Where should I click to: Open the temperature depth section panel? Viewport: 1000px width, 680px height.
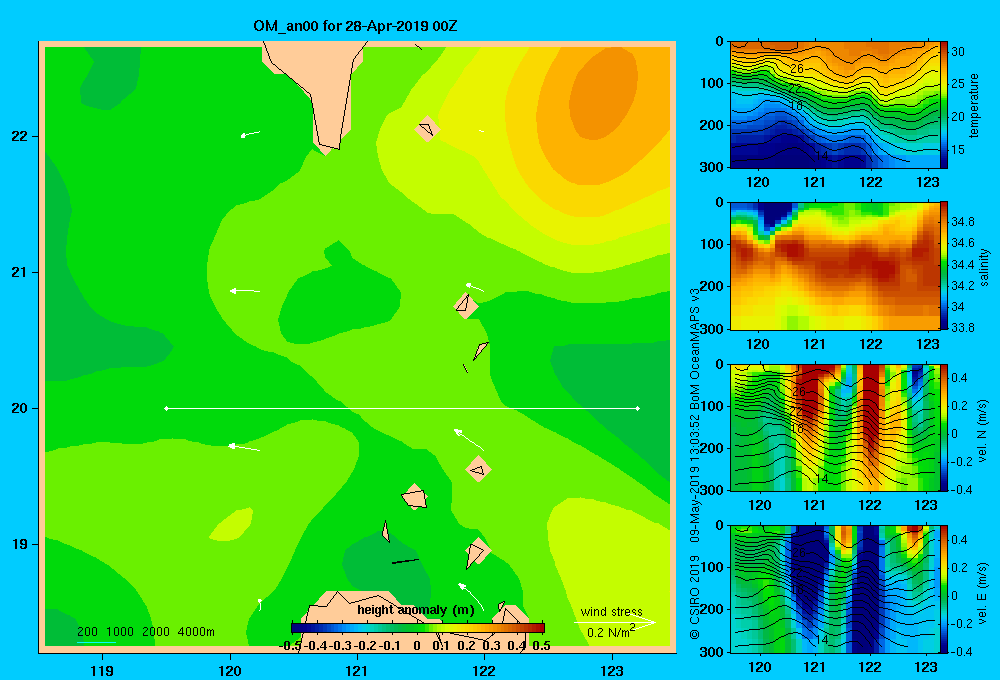834,105
